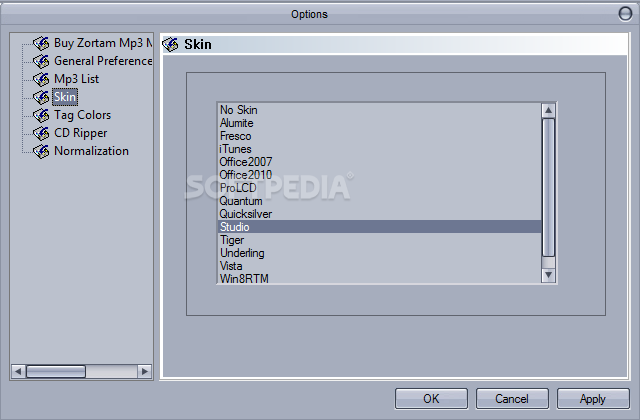Choose the Underling skin

pyautogui.click(x=380, y=253)
